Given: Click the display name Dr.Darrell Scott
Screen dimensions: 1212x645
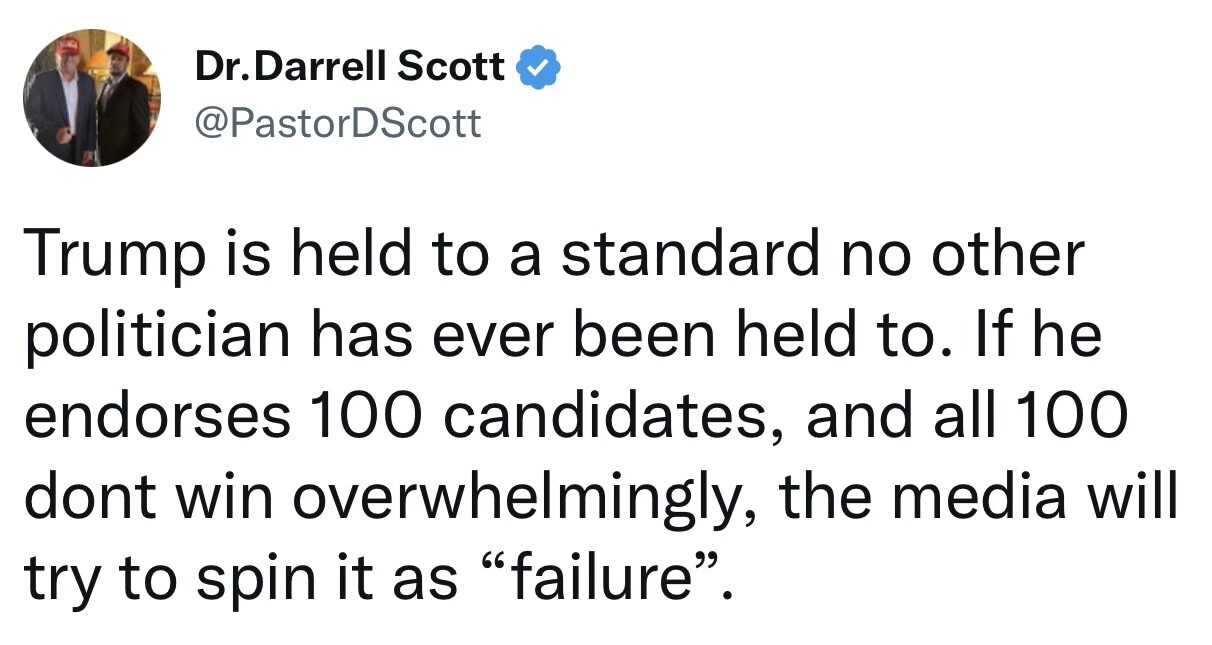Looking at the screenshot, I should click(x=350, y=68).
